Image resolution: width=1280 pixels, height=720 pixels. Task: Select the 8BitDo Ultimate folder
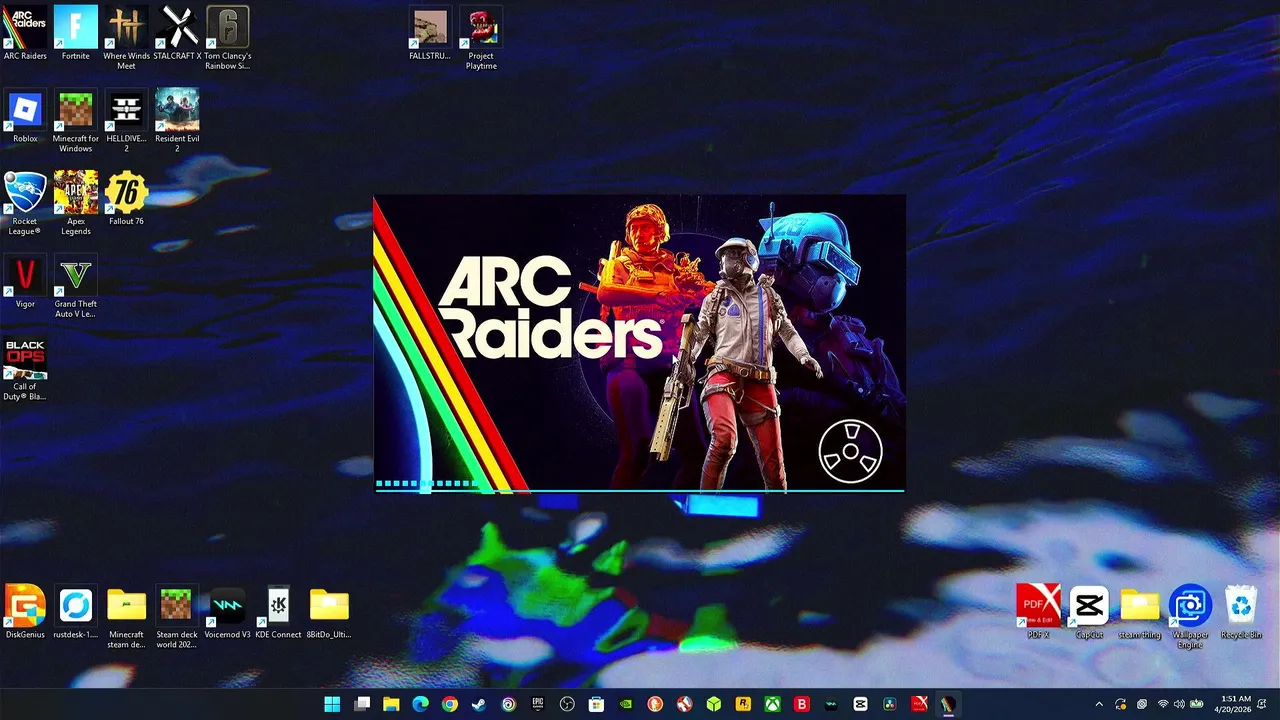click(x=329, y=612)
